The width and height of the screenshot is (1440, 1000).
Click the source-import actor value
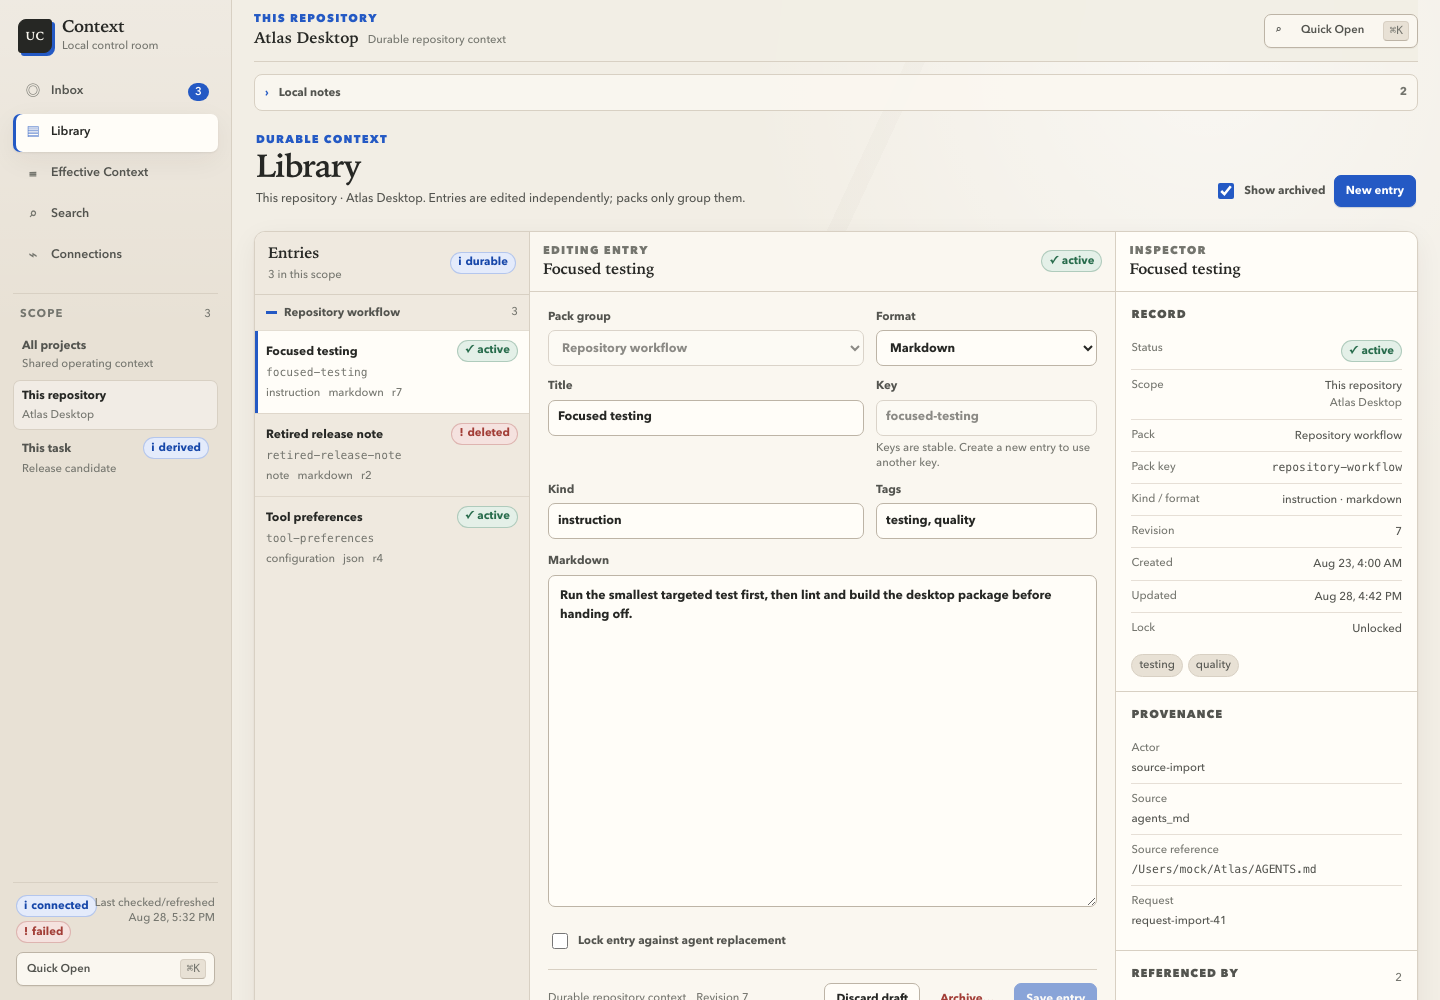1168,768
